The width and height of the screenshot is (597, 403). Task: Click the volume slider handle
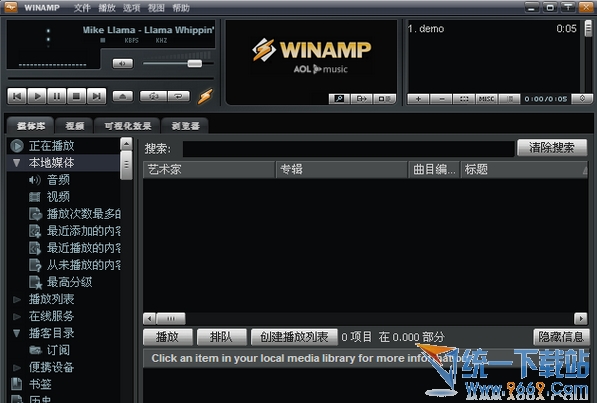pyautogui.click(x=195, y=63)
